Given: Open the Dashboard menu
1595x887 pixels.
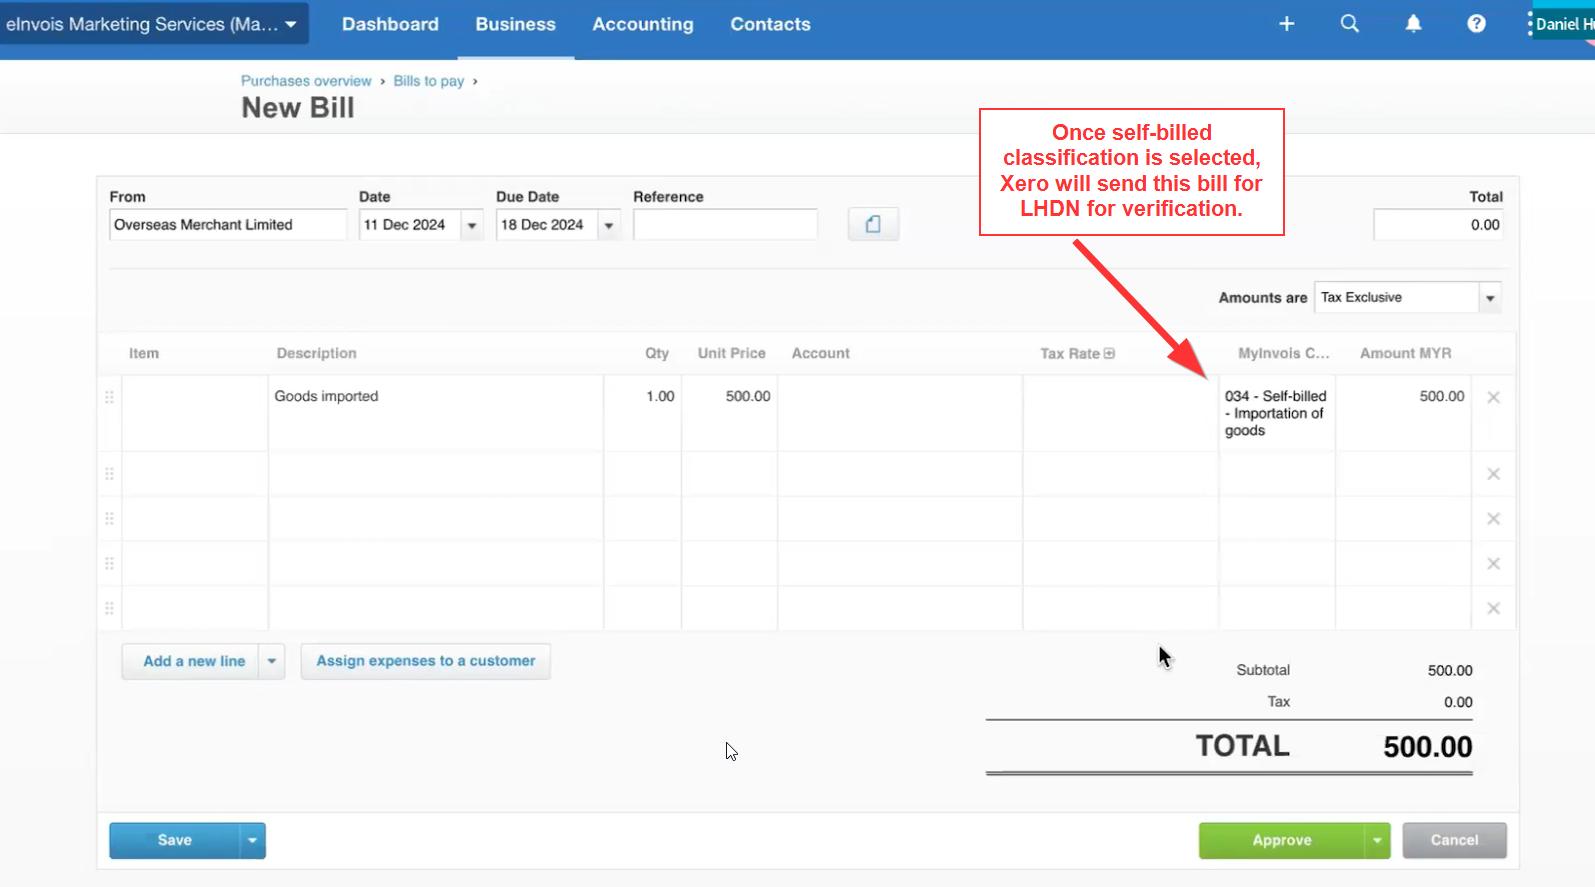Looking at the screenshot, I should pyautogui.click(x=390, y=24).
